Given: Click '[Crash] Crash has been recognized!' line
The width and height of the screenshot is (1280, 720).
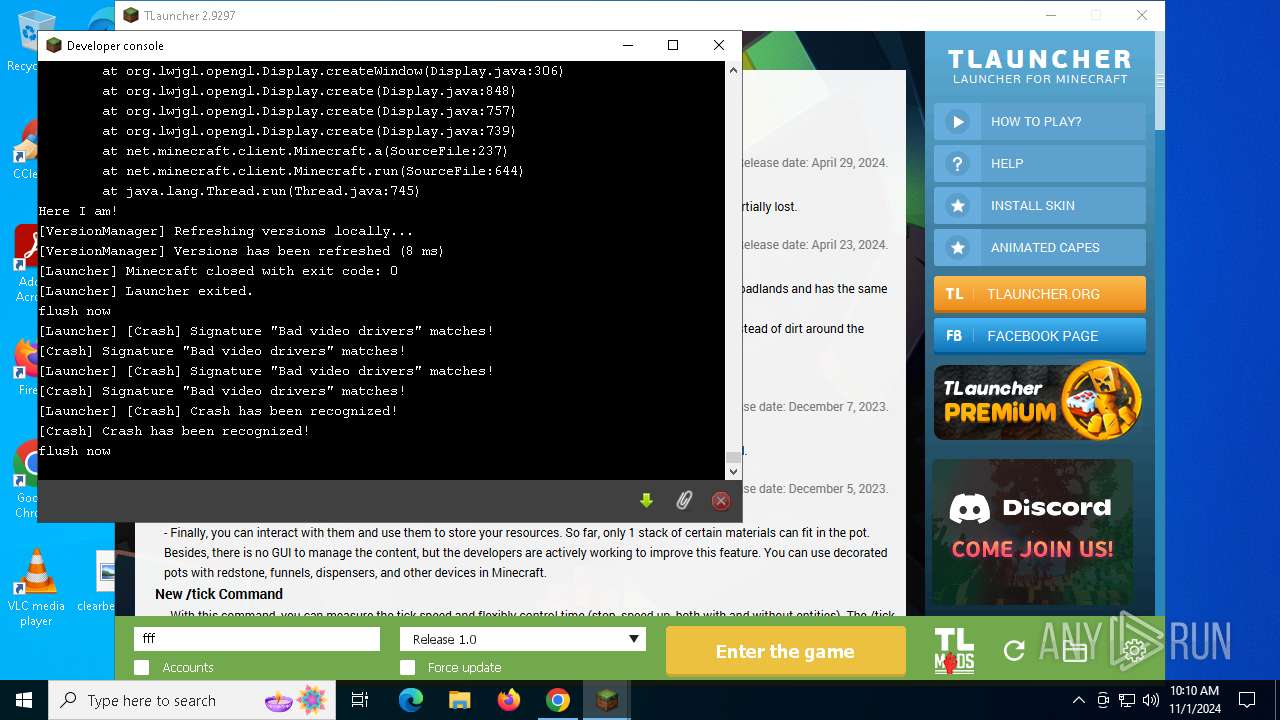Looking at the screenshot, I should [x=174, y=431].
